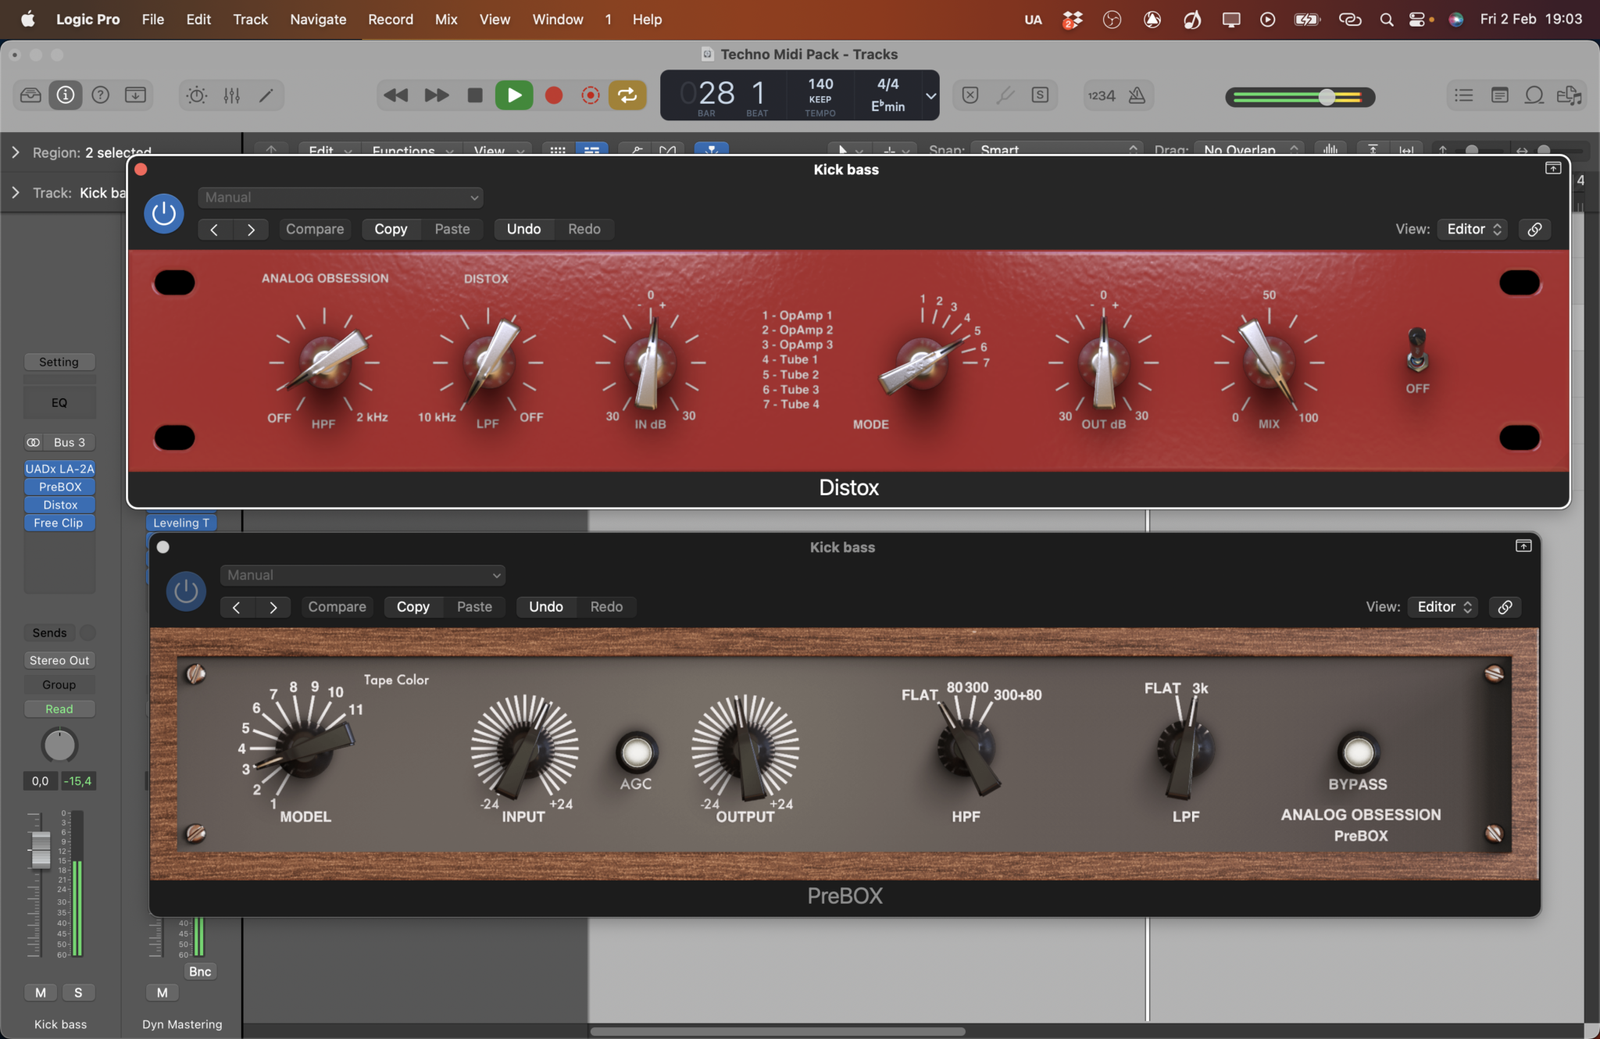
Task: Open the Navigate menu
Action: tap(318, 19)
